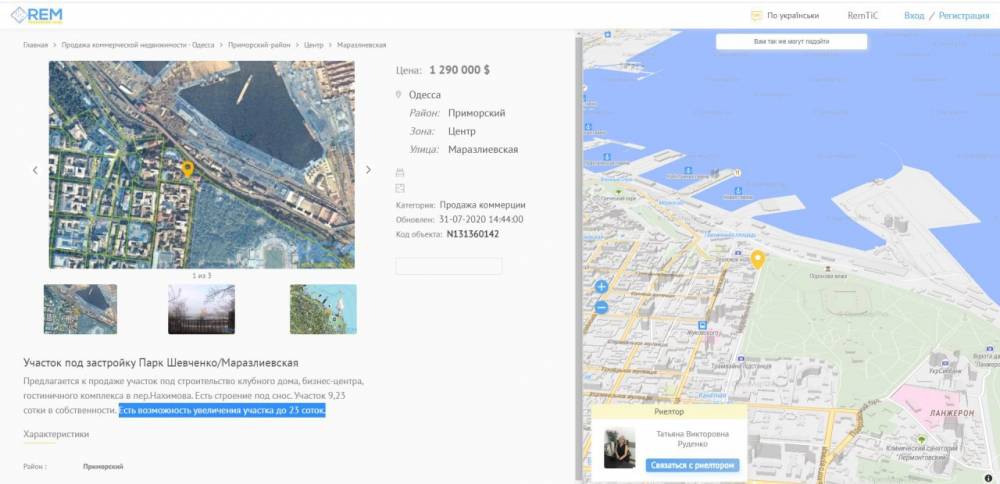Select the second photo thumbnail
The height and width of the screenshot is (484, 1000).
tap(202, 309)
